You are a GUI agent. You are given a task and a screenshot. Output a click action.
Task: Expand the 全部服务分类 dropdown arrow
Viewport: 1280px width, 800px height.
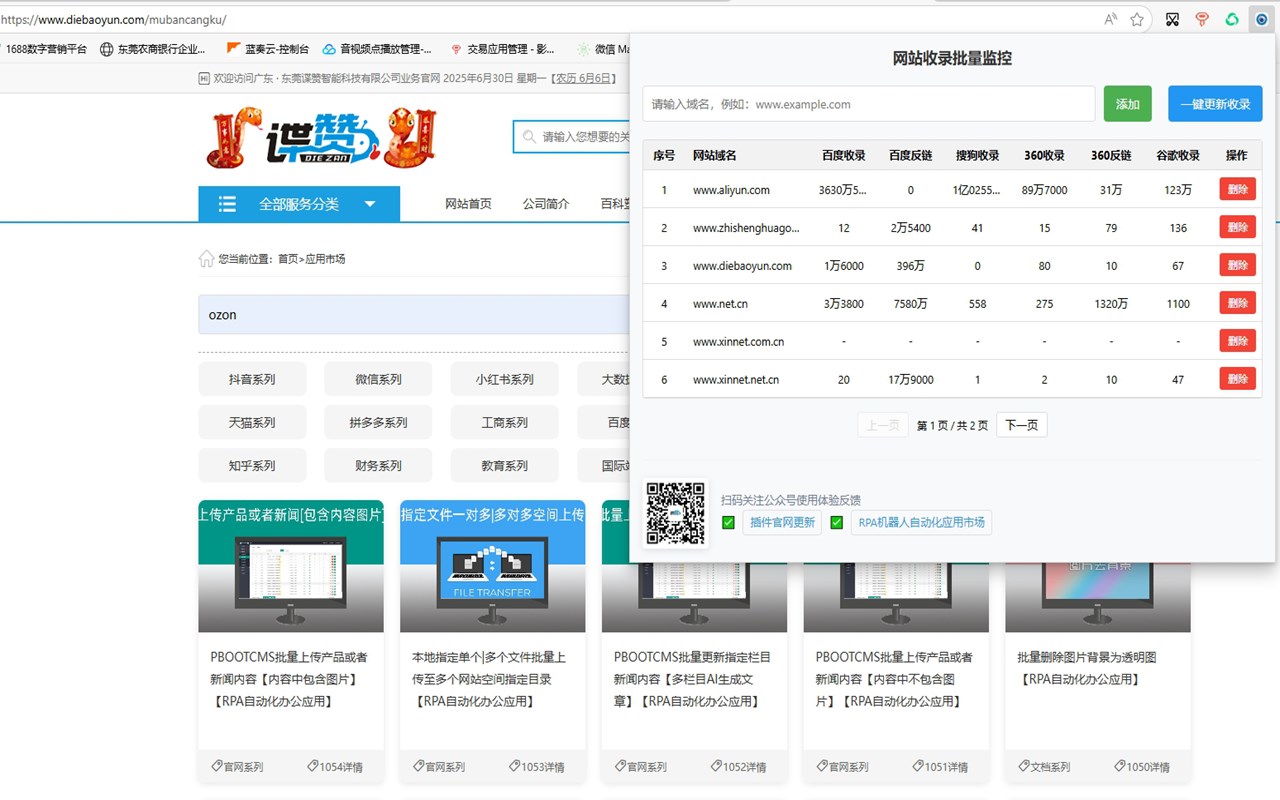tap(370, 204)
